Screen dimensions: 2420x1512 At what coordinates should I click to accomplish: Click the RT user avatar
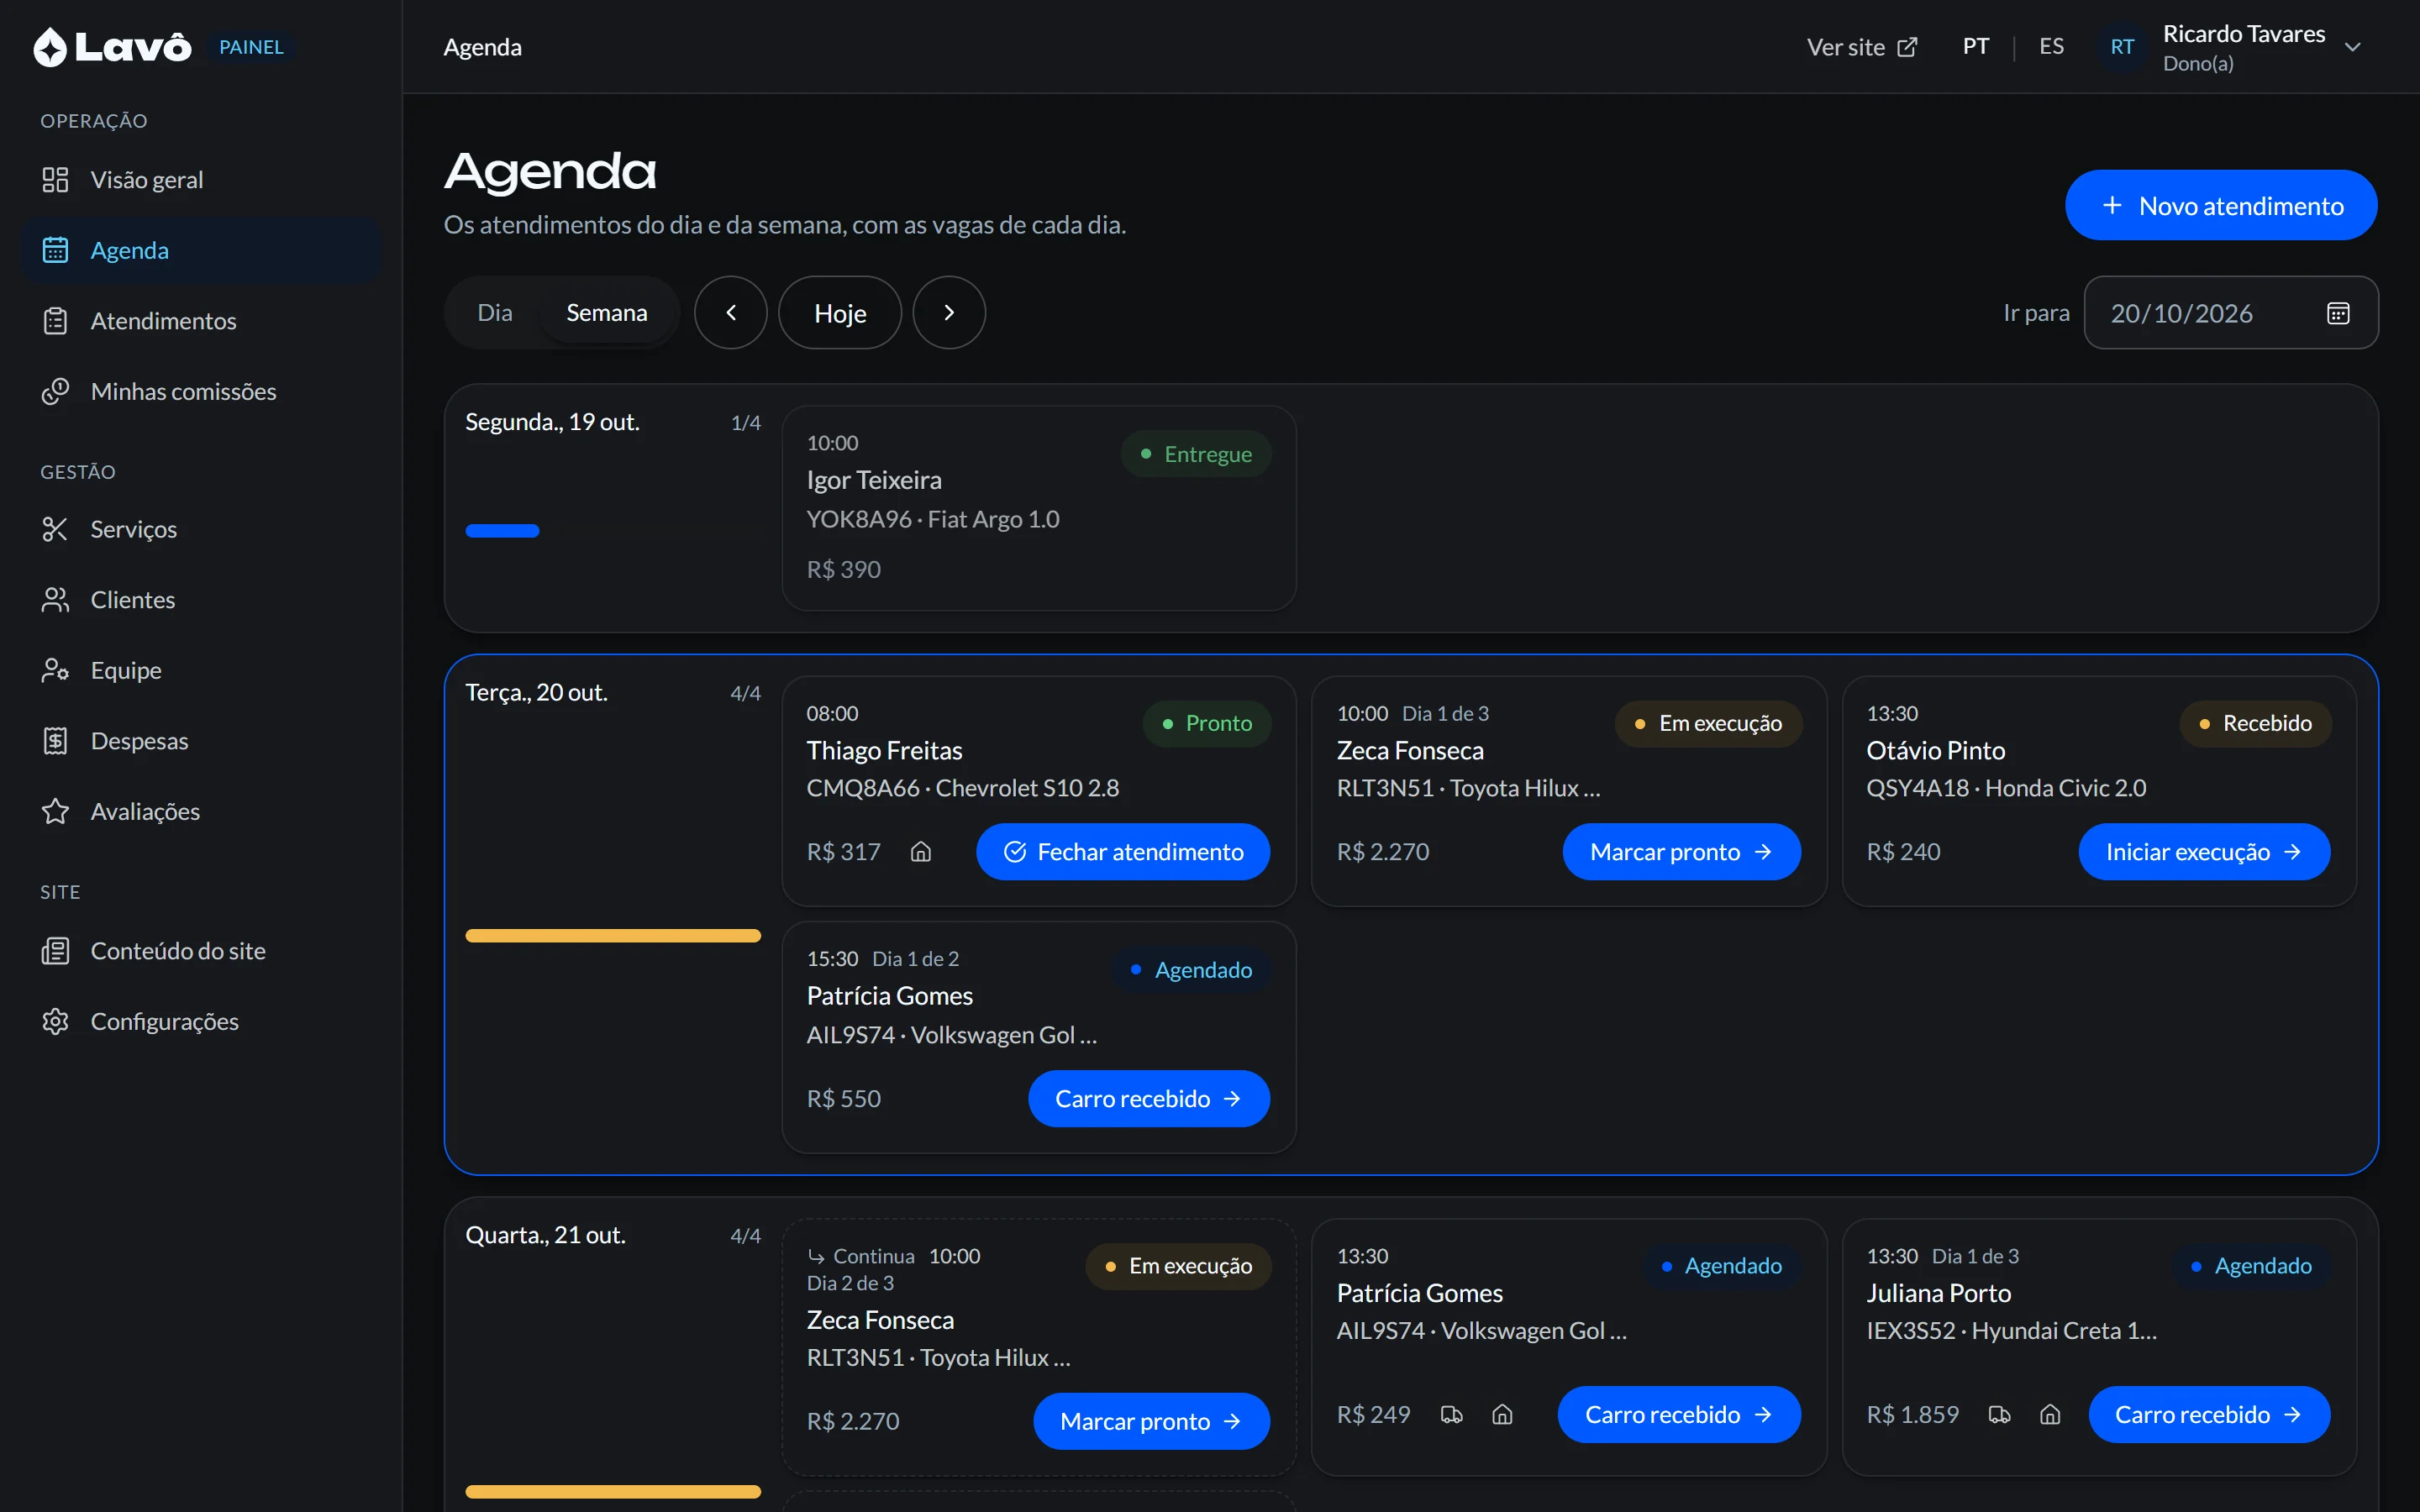[x=2122, y=47]
